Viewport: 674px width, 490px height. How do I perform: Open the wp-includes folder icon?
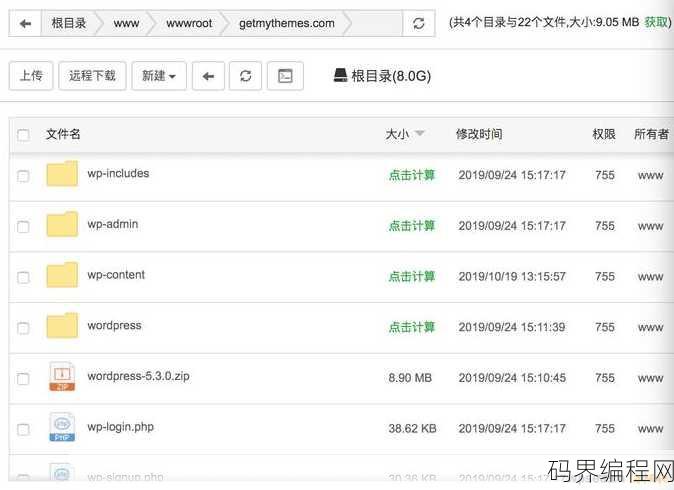coord(62,174)
